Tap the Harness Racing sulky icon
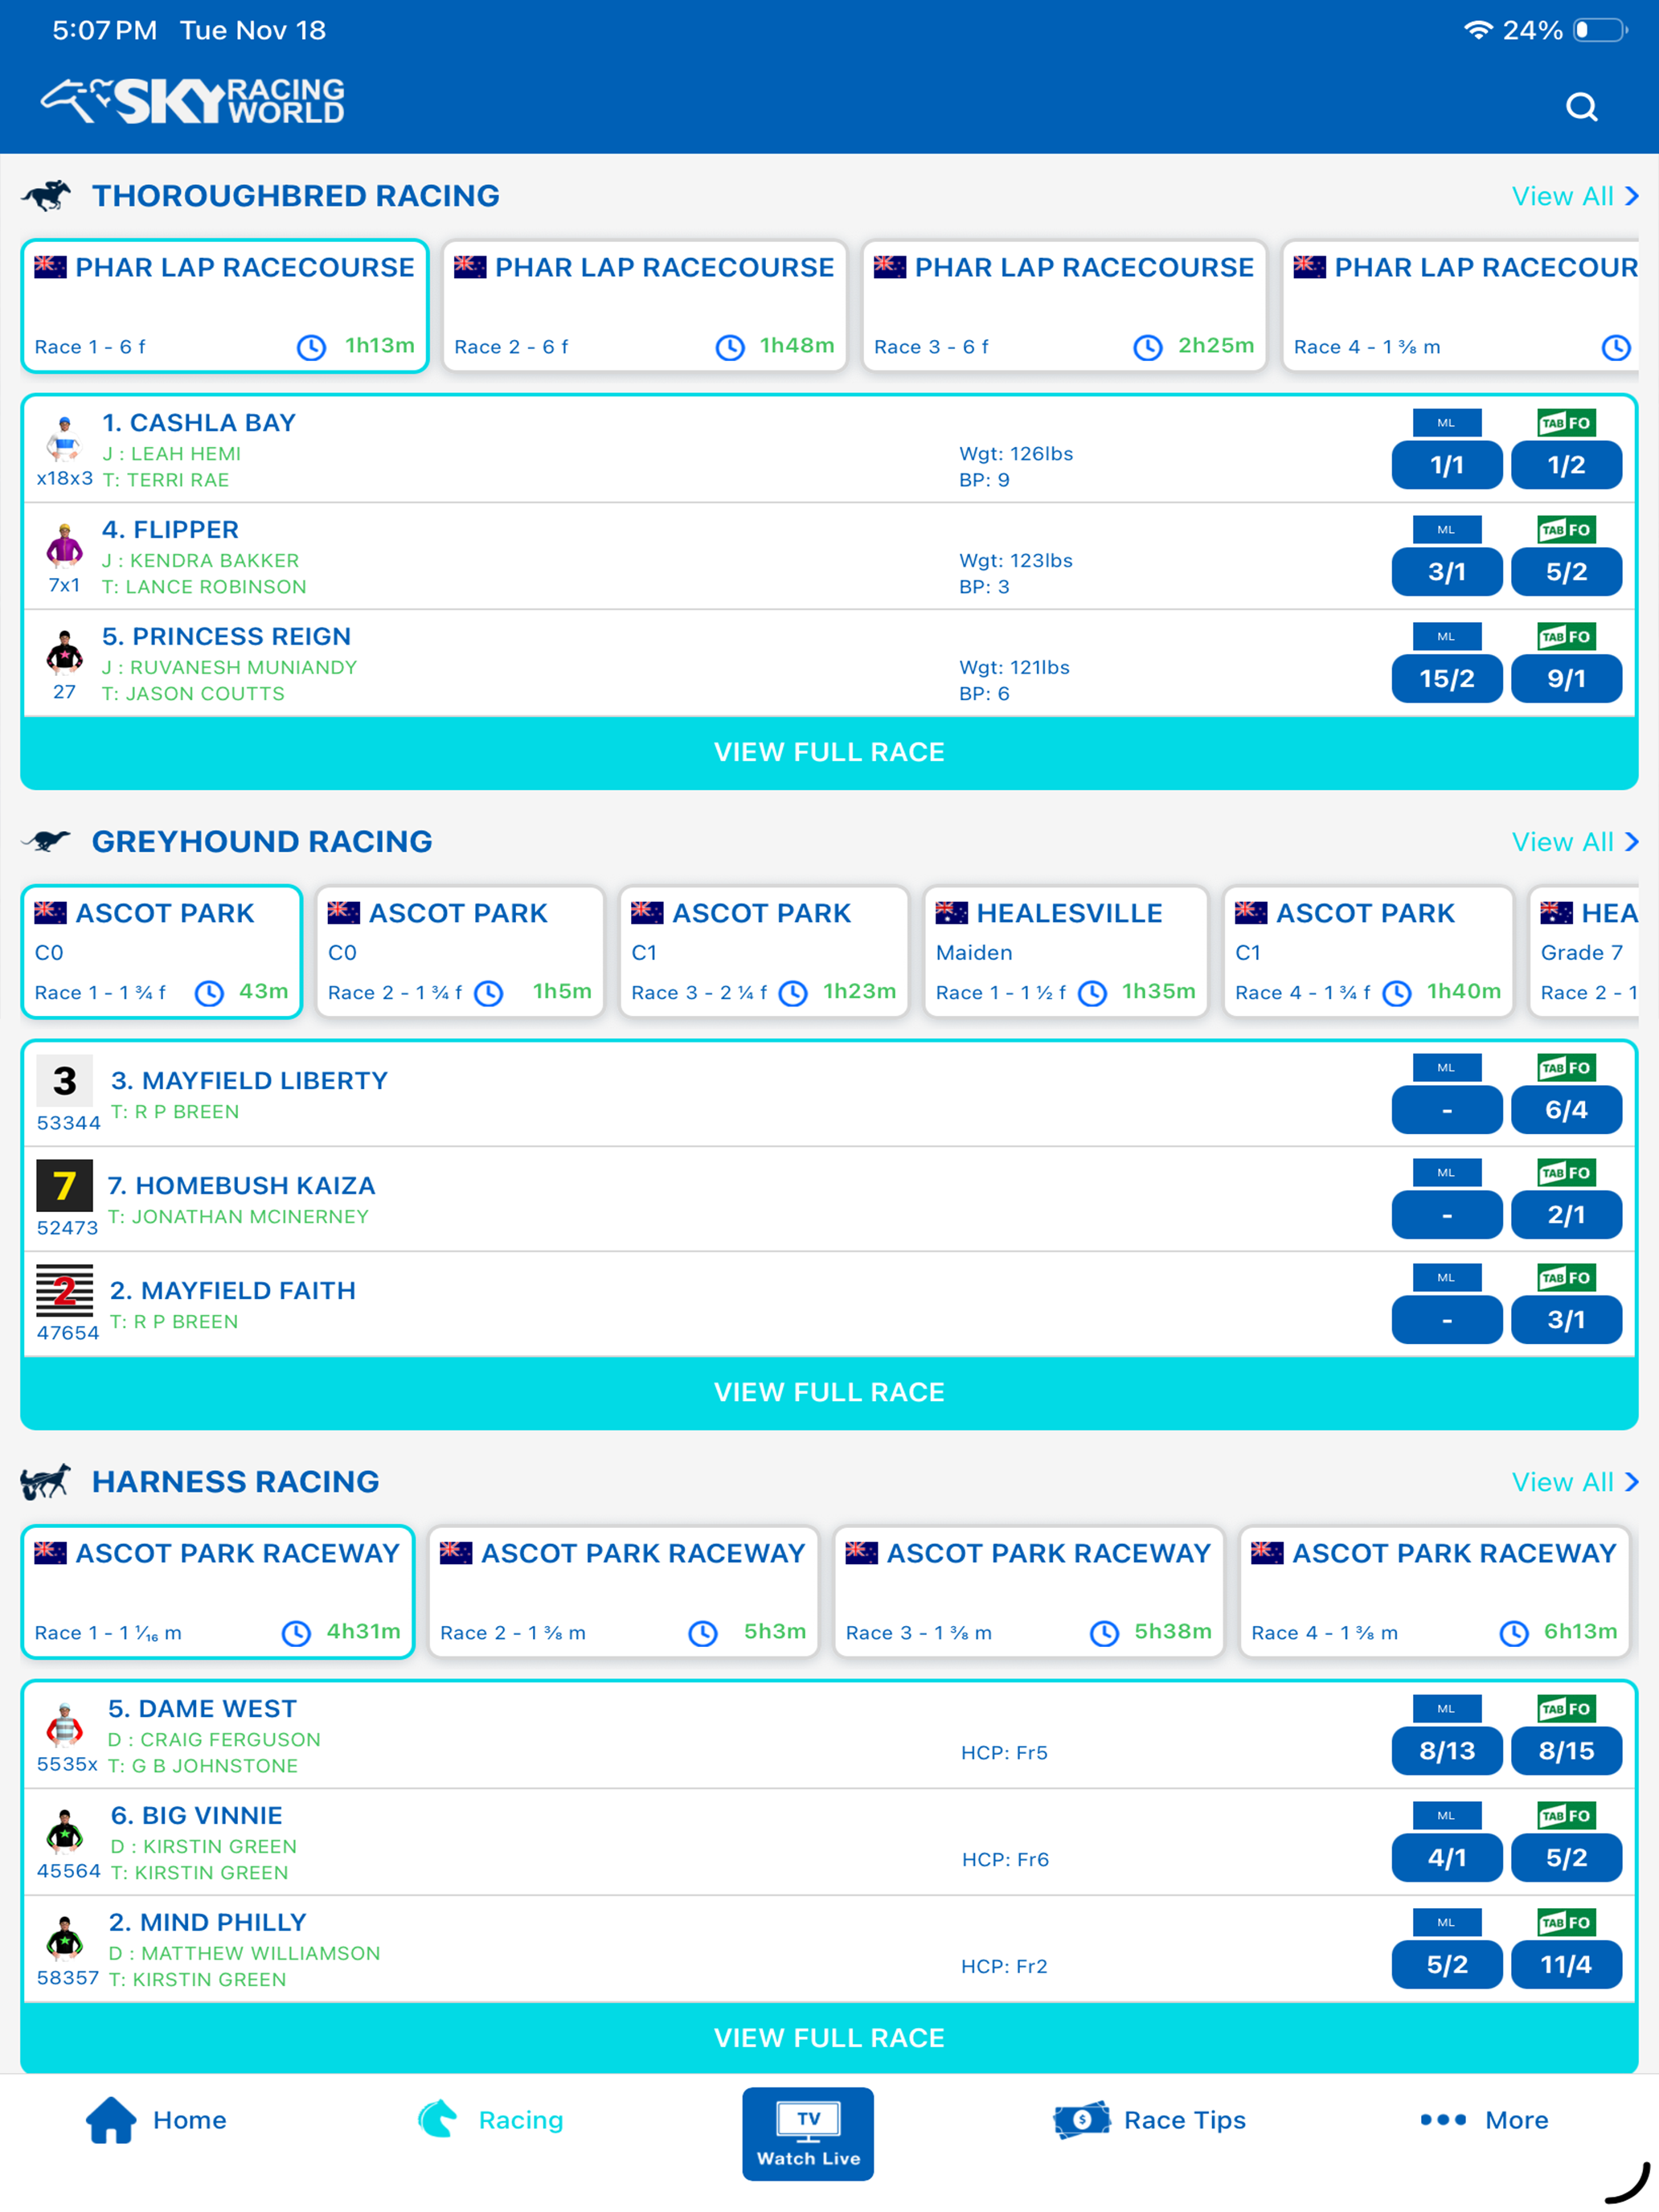This screenshot has height=2212, width=1659. pyautogui.click(x=46, y=1481)
